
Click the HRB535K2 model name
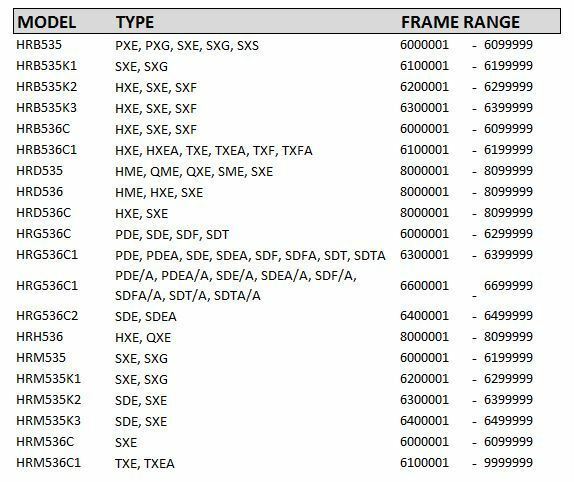point(46,87)
